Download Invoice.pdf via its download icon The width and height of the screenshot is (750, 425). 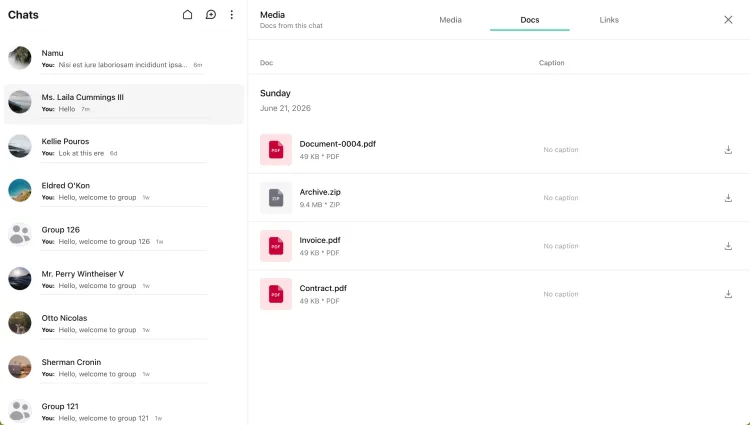[x=728, y=246]
